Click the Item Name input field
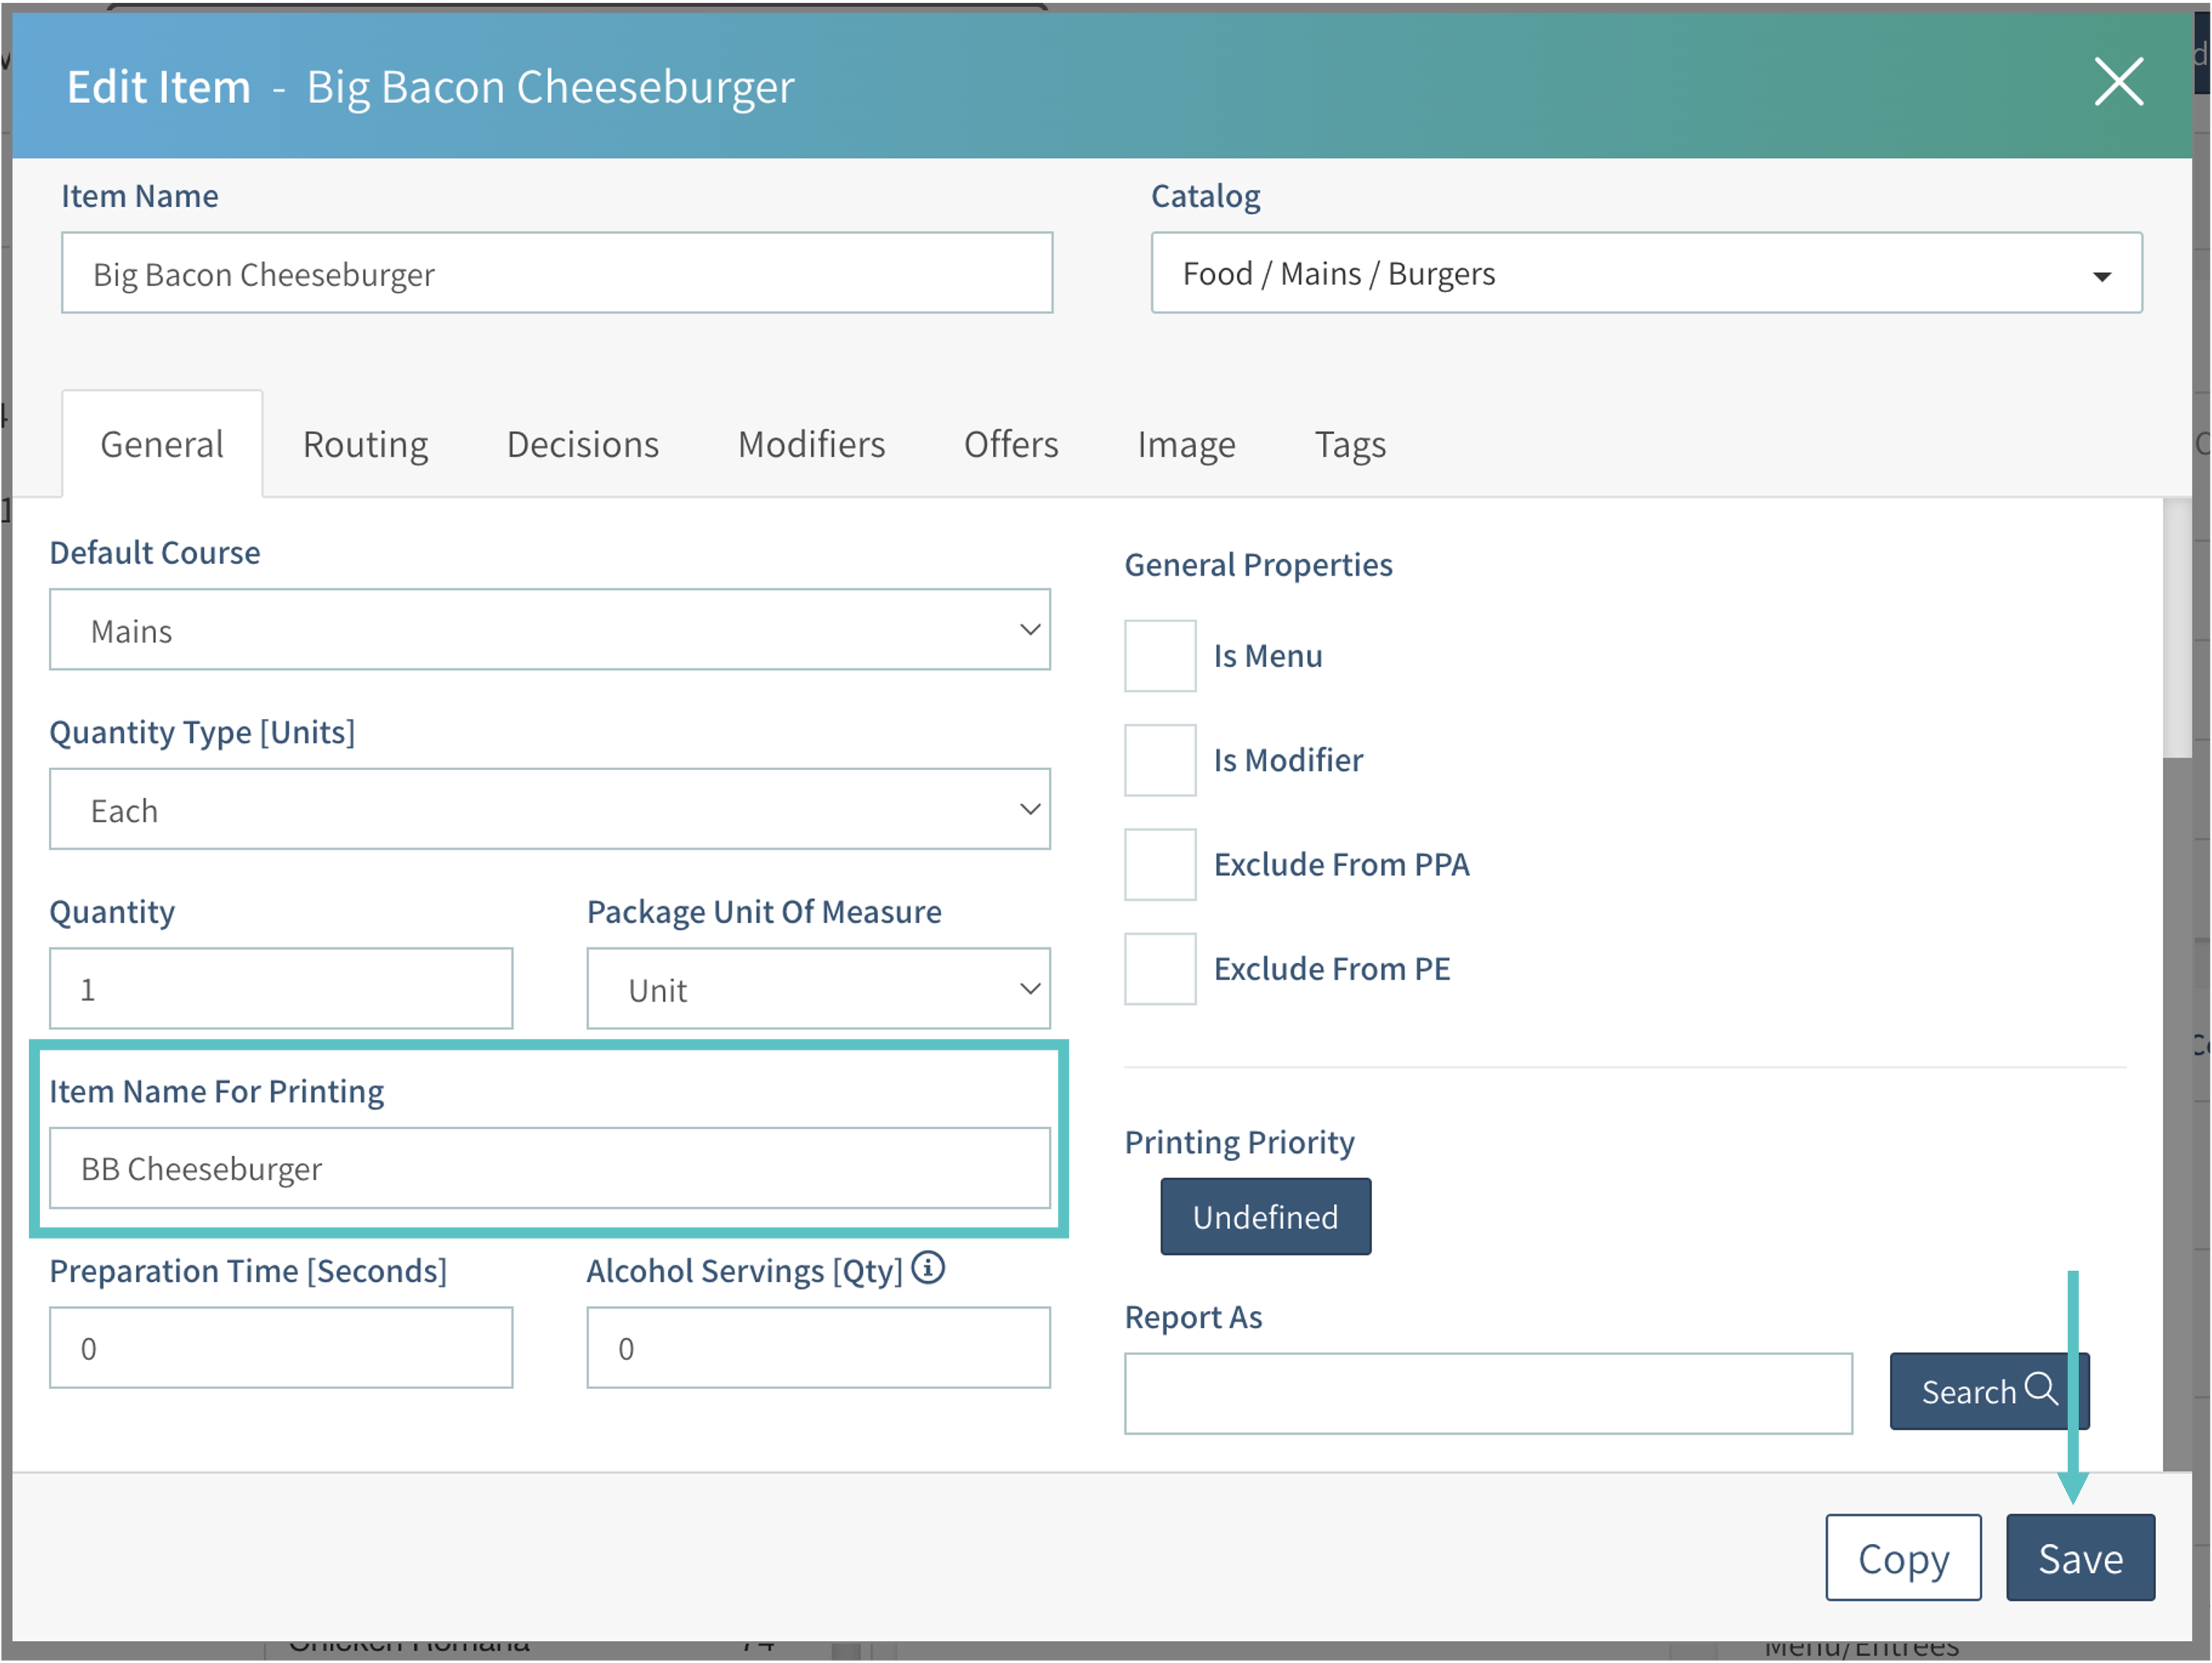 [x=557, y=273]
